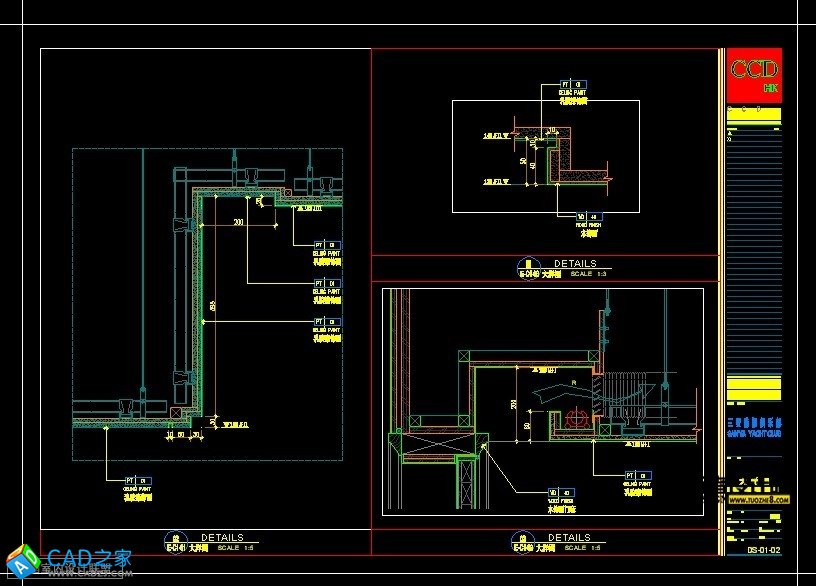Select the detail bubble marker in bottom-left title

coord(173,539)
